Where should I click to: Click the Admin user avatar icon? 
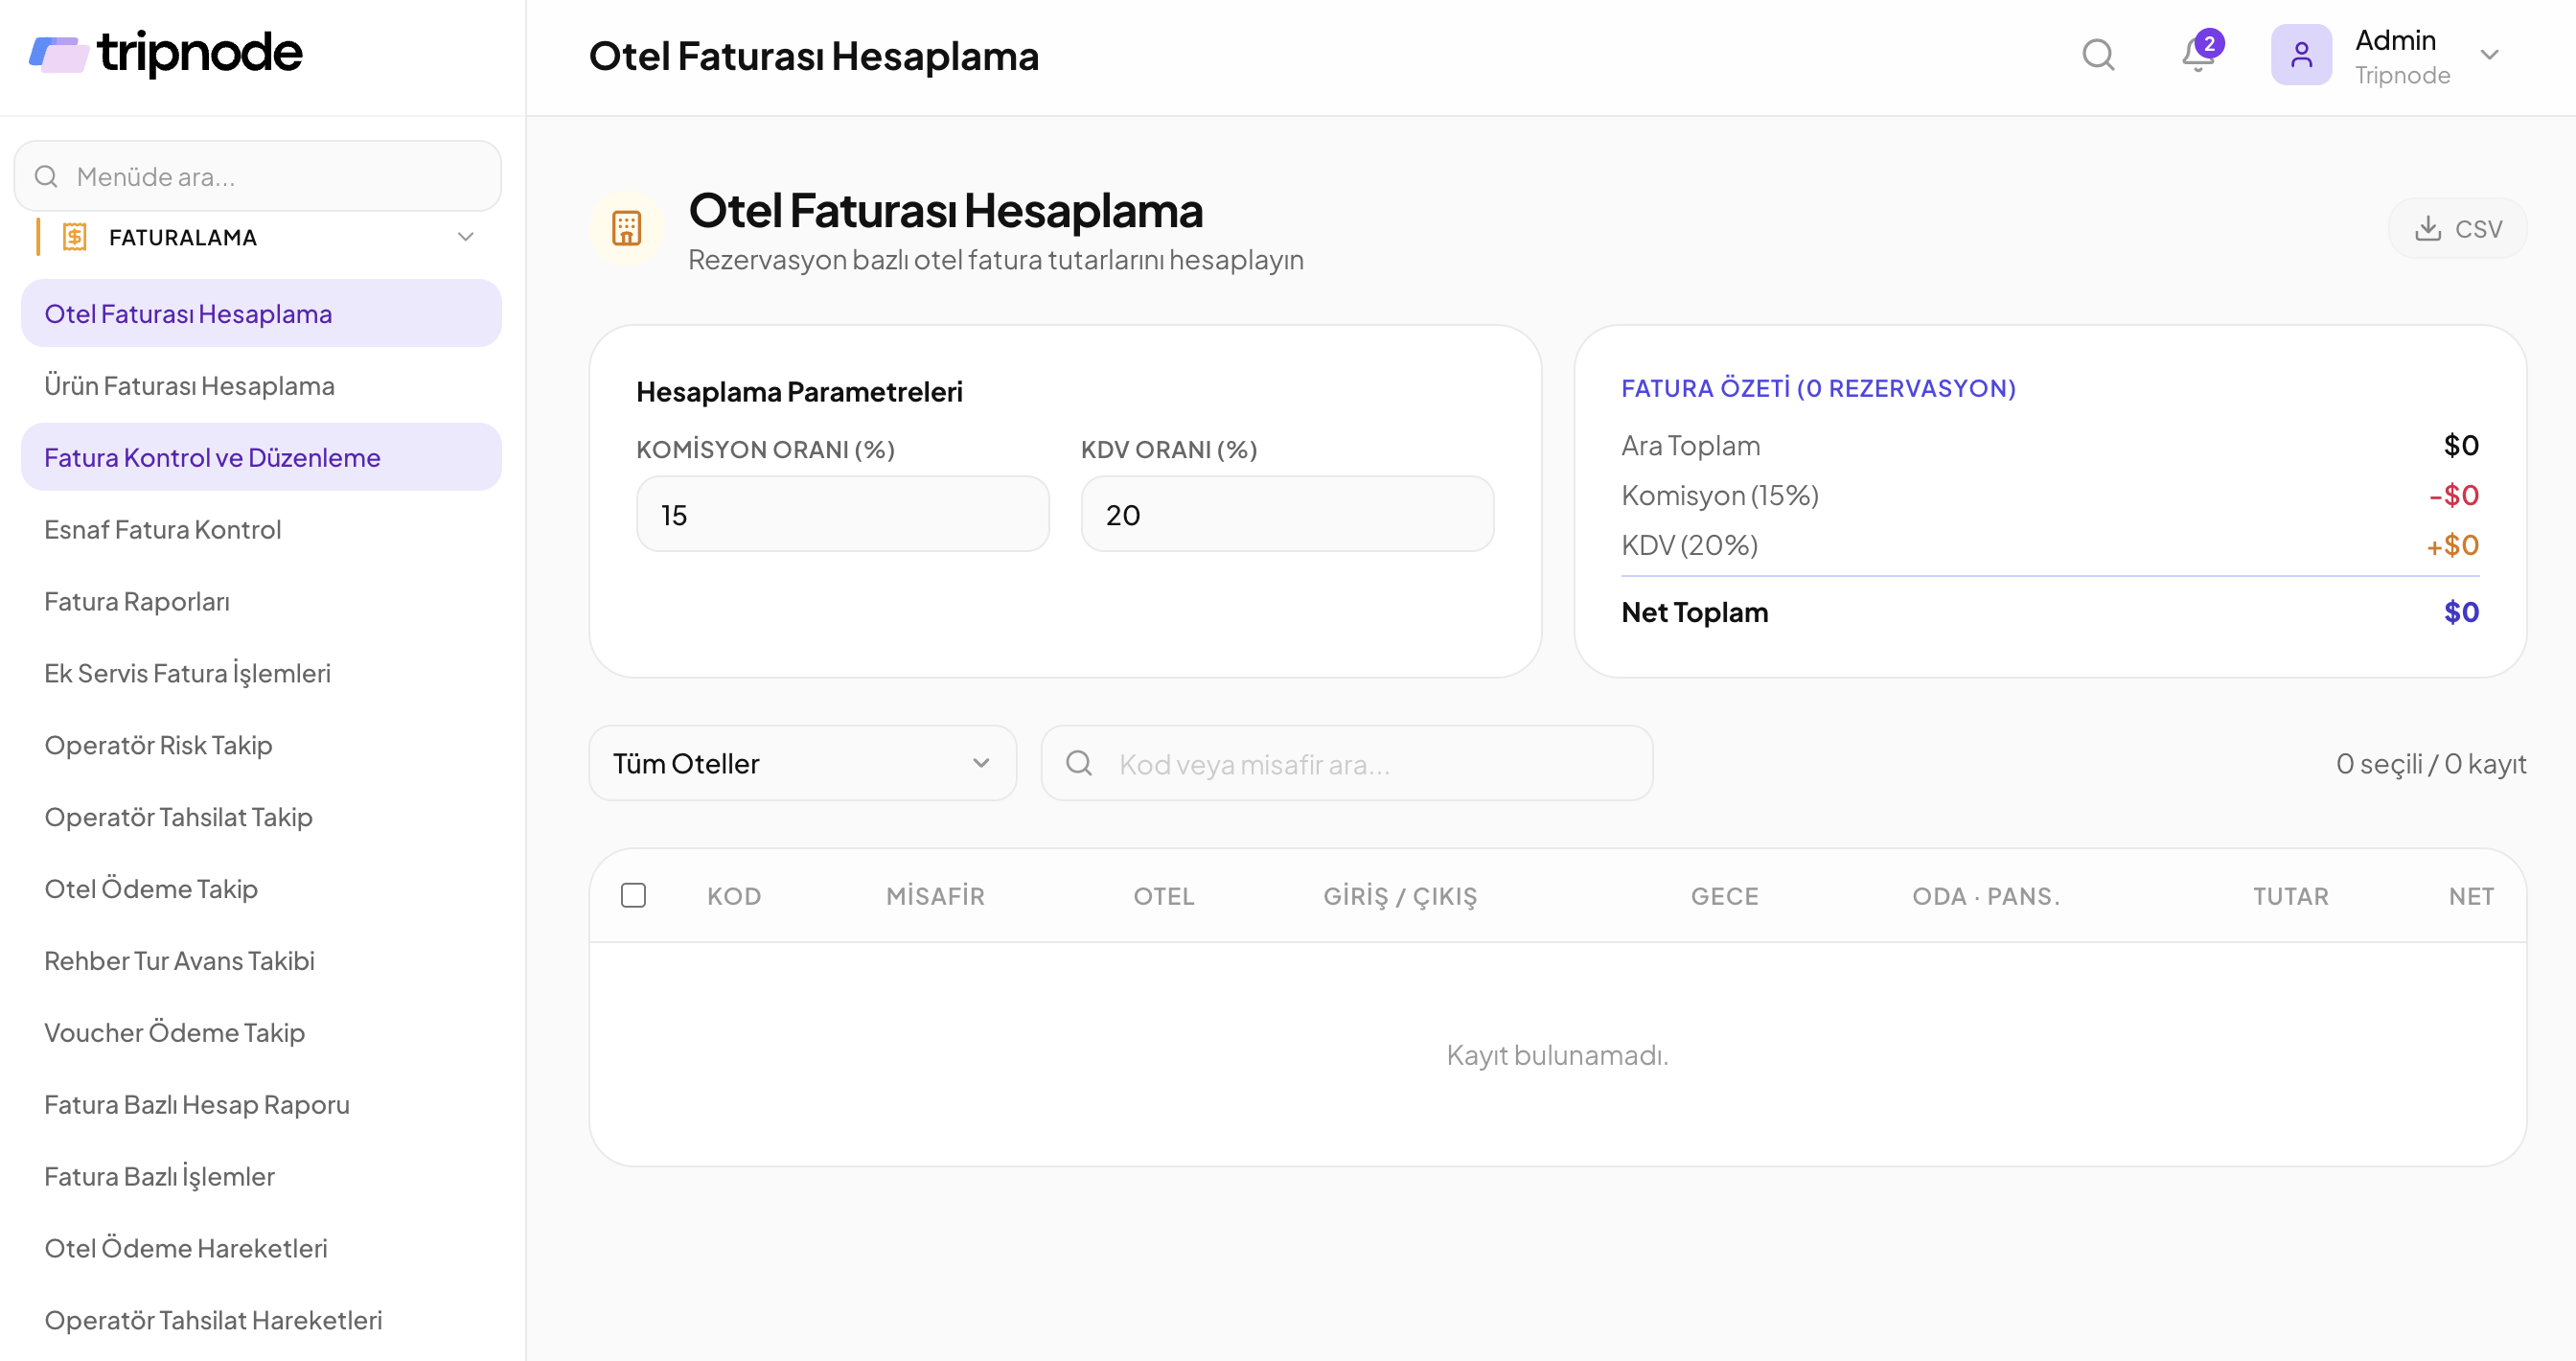(x=2301, y=55)
